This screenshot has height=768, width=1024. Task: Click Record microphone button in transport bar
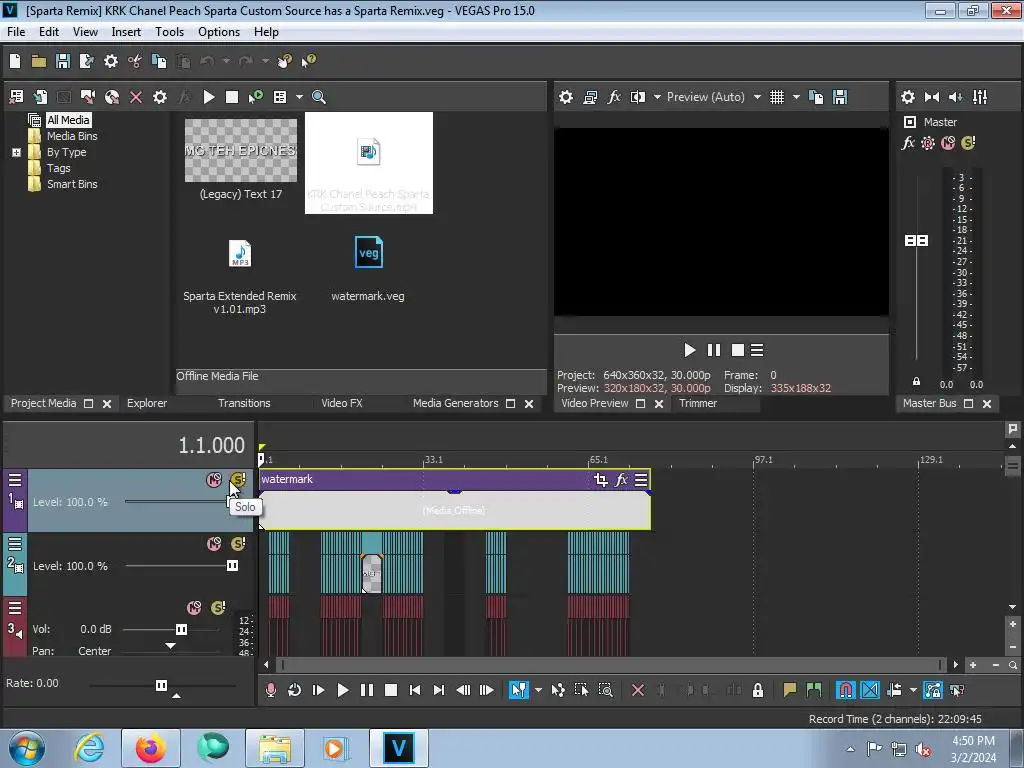pyautogui.click(x=270, y=690)
